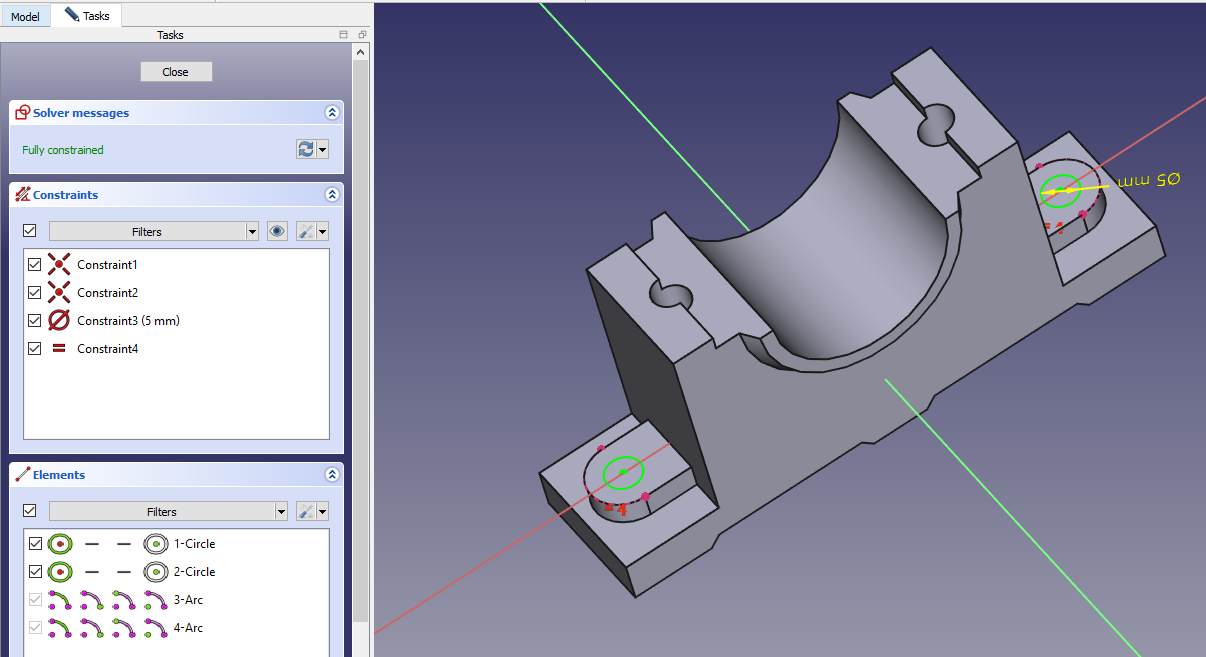Collapse the Solver messages section
This screenshot has width=1206, height=657.
pyautogui.click(x=331, y=113)
